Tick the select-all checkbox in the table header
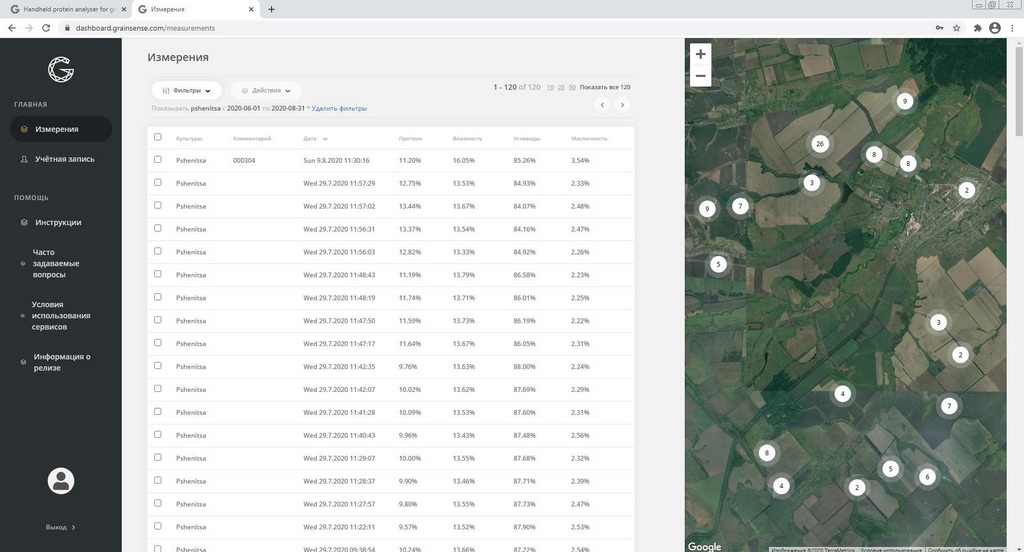The height and width of the screenshot is (552, 1024). click(157, 137)
